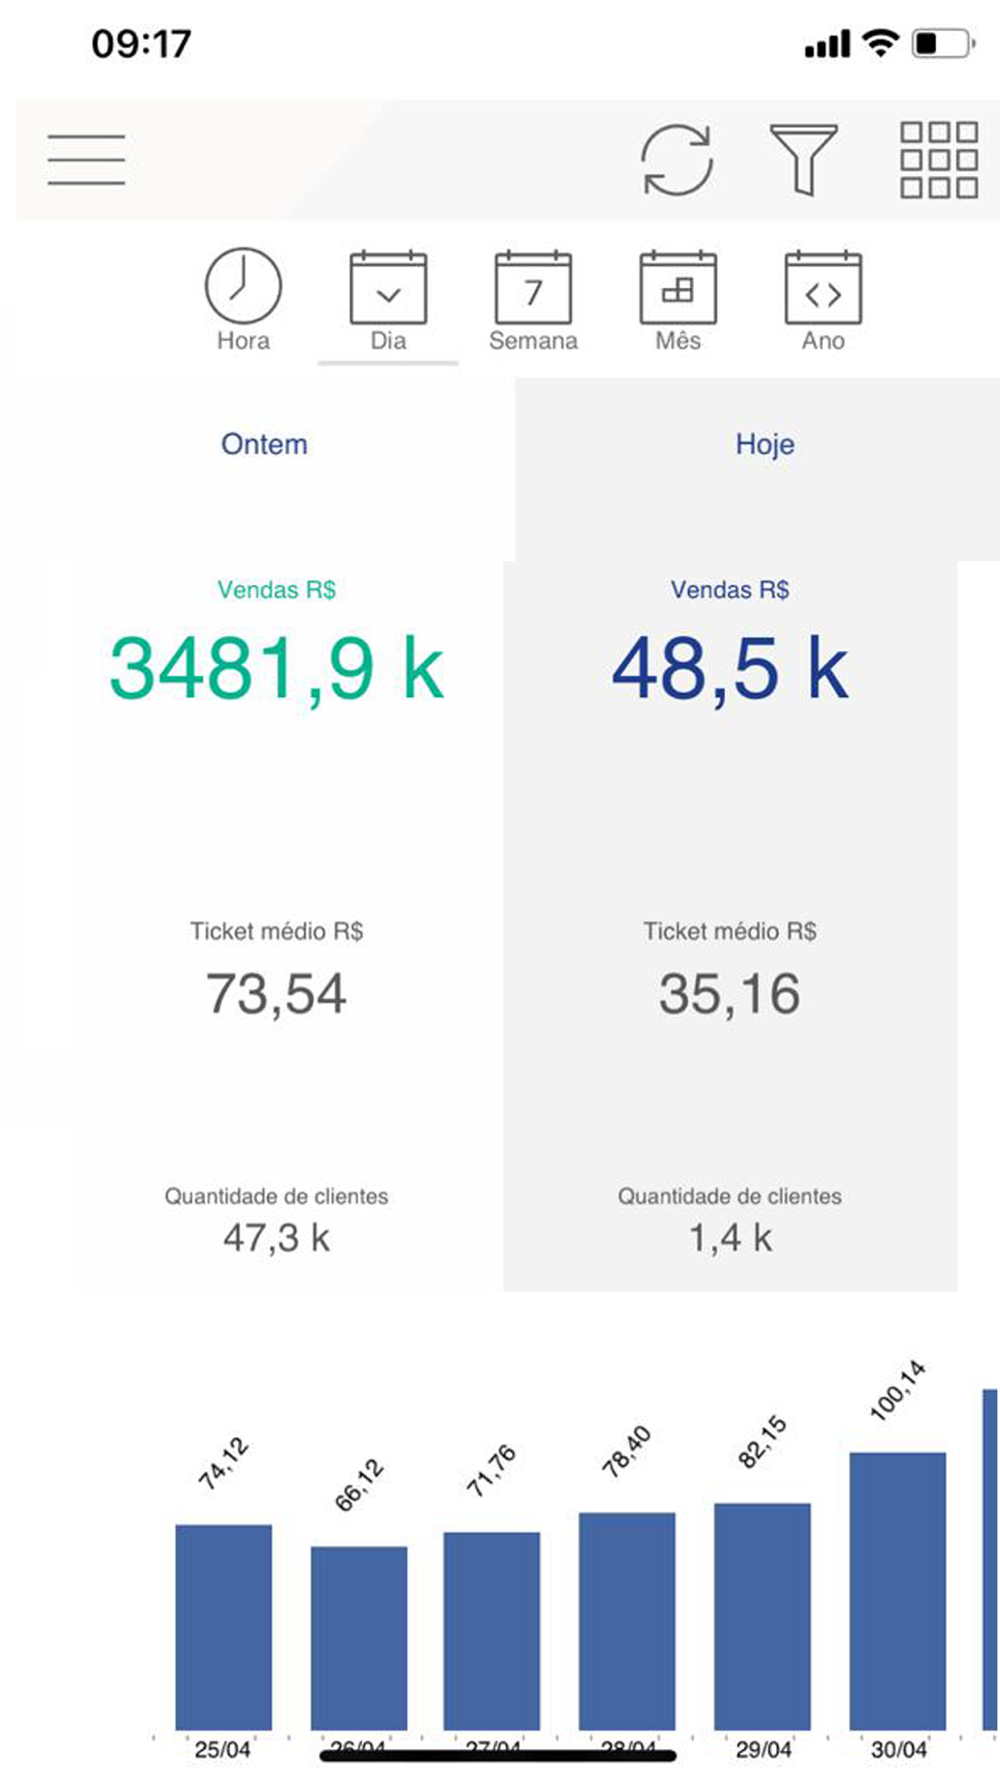Select the Hora clock icon
The width and height of the screenshot is (1000, 1778).
243,286
